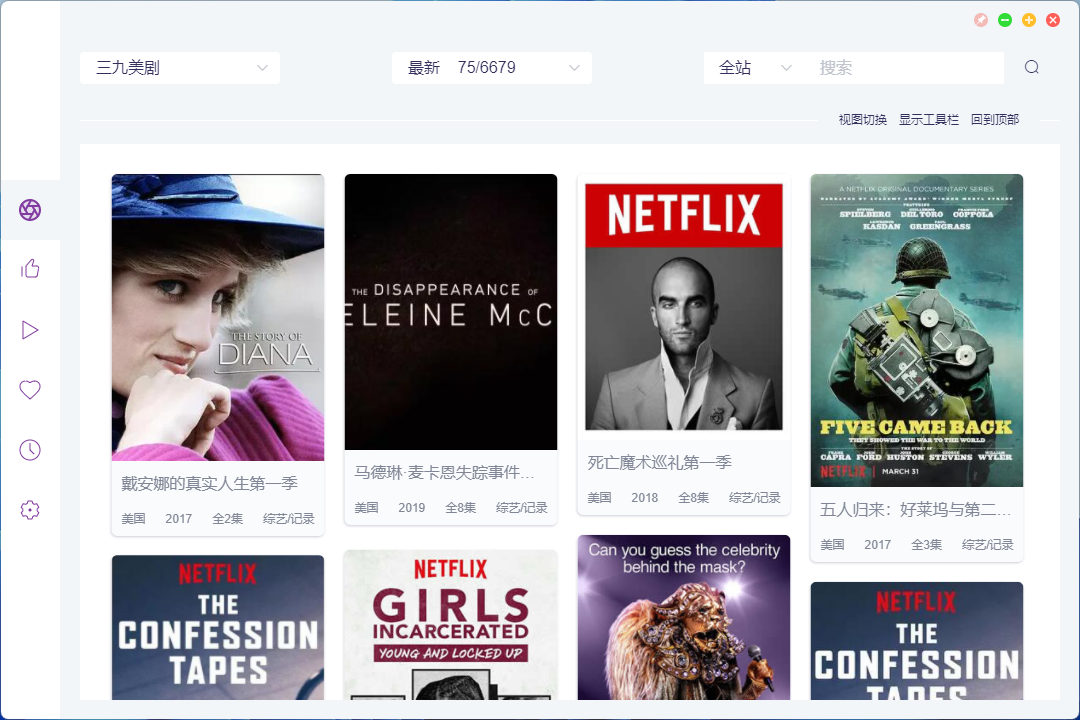
Task: Click 全2集 under the Diana card
Action: (x=227, y=519)
